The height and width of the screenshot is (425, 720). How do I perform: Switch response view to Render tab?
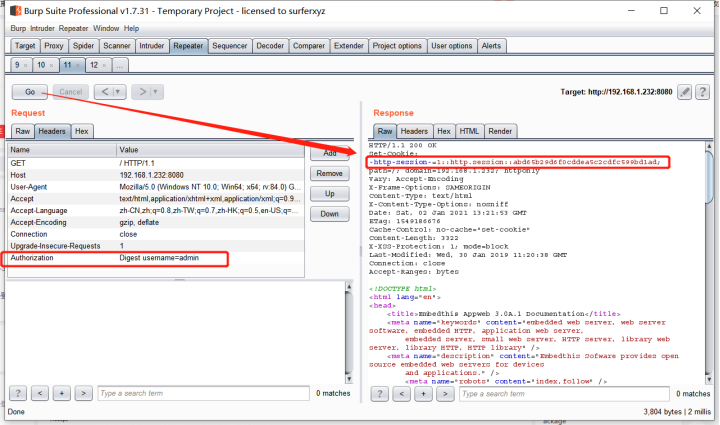(500, 131)
